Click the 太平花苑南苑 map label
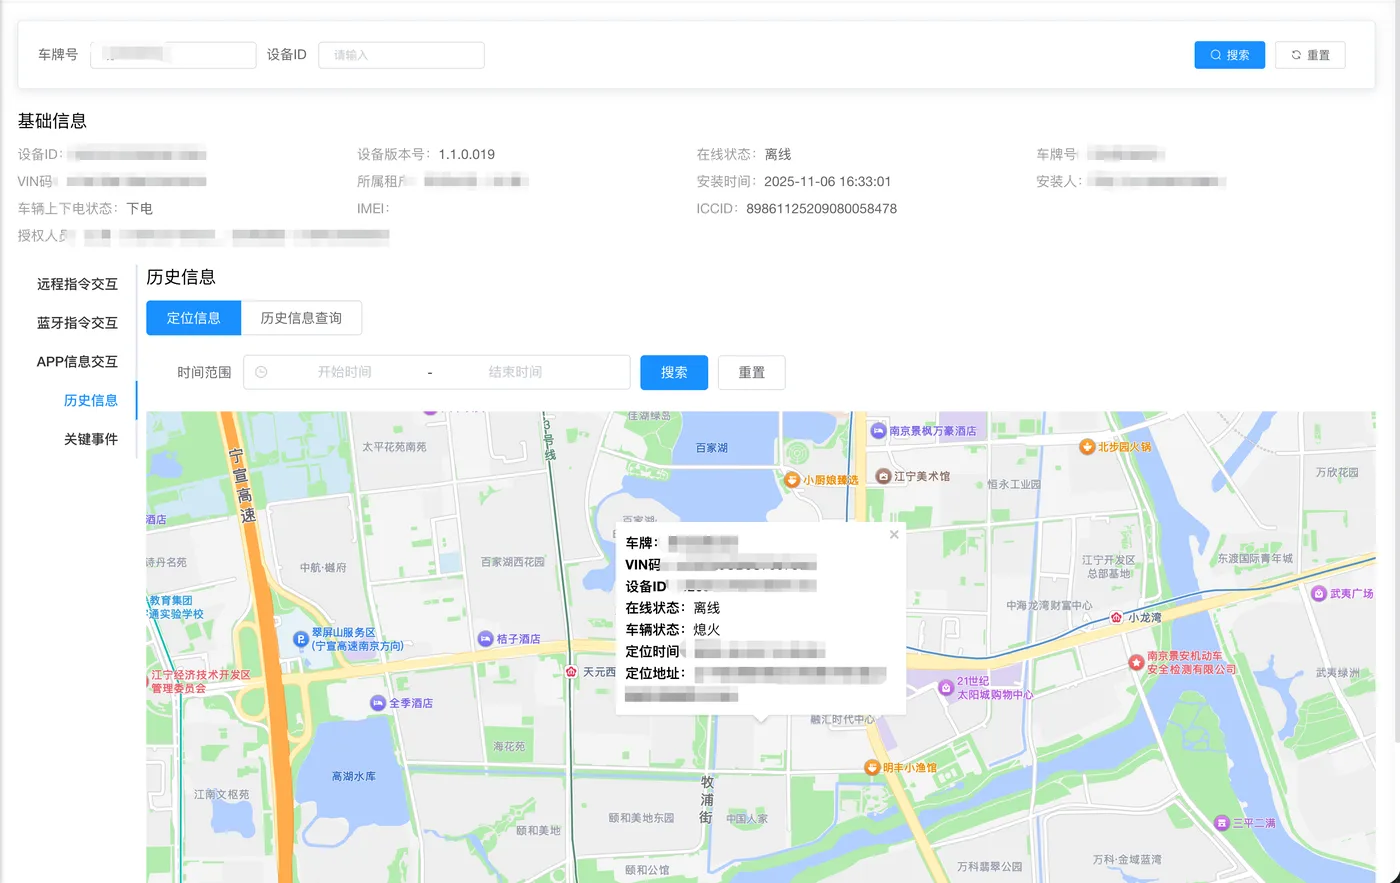The image size is (1400, 883). (394, 447)
